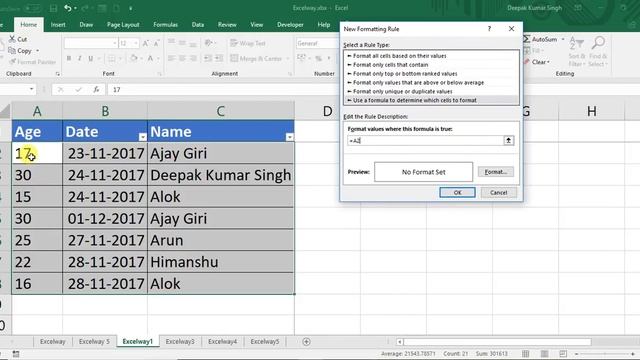Open Find & Select magnifier tool
640x360 pixels.
tap(598, 51)
